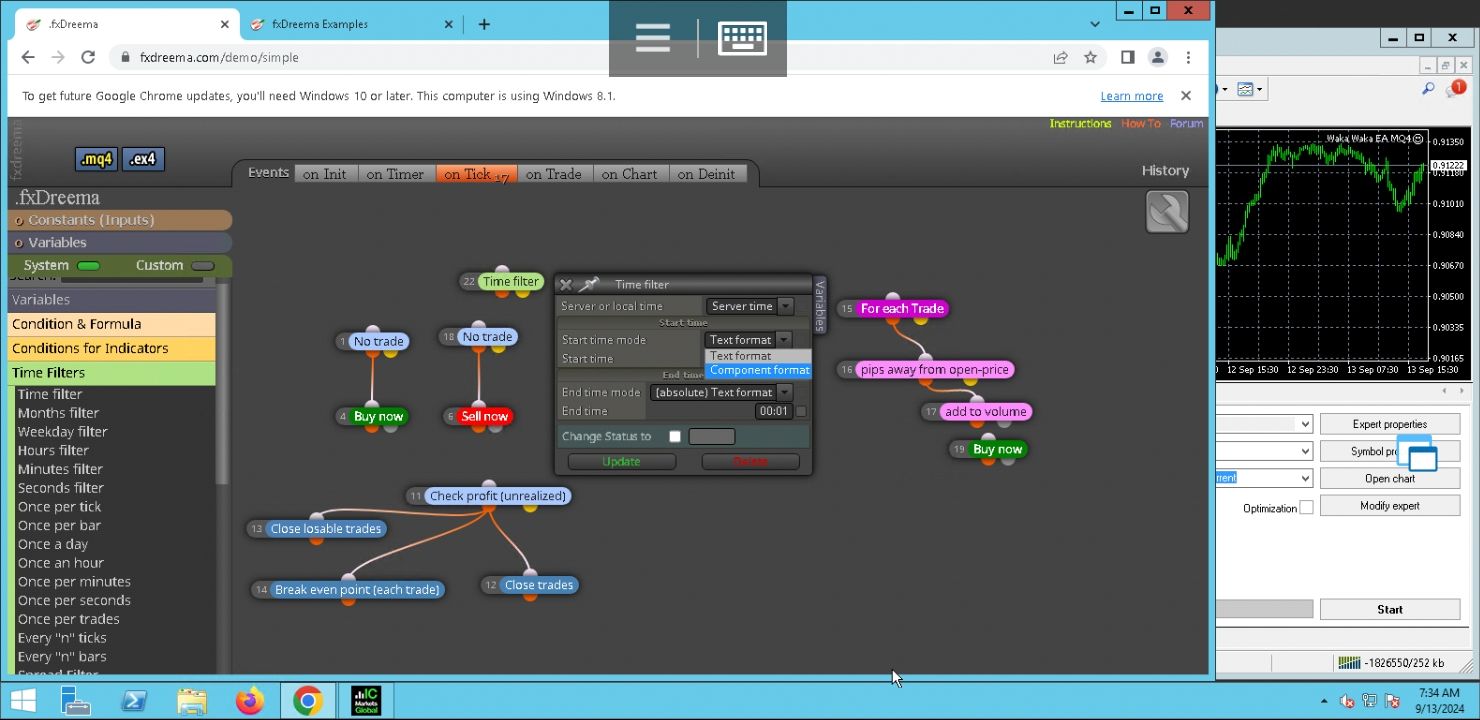Toggle the System variables switch
1480x720 pixels.
[89, 266]
